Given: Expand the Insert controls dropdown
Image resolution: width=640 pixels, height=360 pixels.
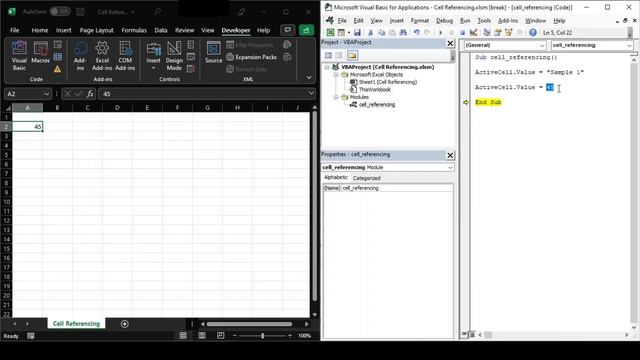Looking at the screenshot, I should pos(153,56).
